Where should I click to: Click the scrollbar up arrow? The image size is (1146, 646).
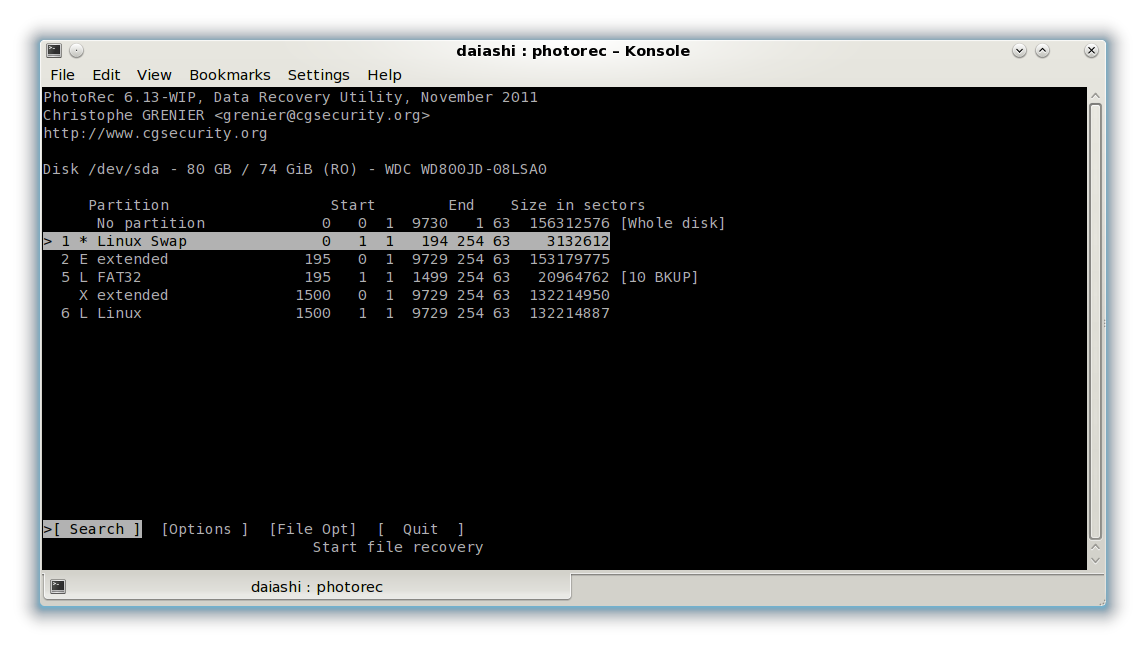[1095, 96]
